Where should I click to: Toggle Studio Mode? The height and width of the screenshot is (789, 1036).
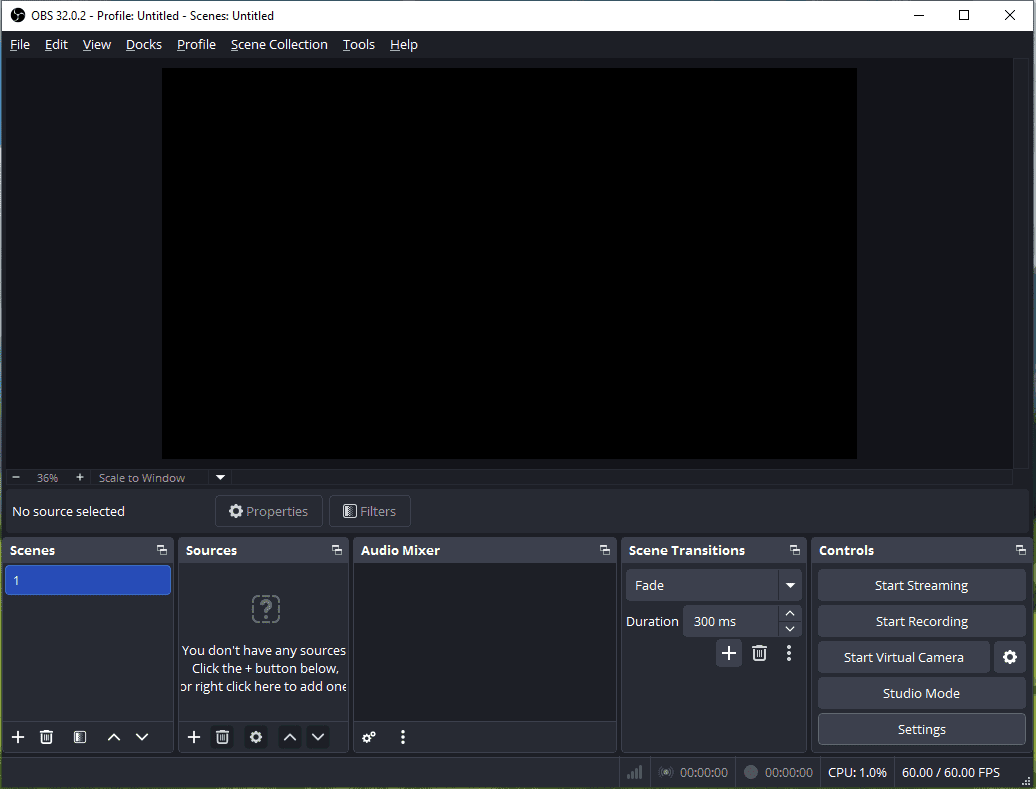pyautogui.click(x=921, y=693)
